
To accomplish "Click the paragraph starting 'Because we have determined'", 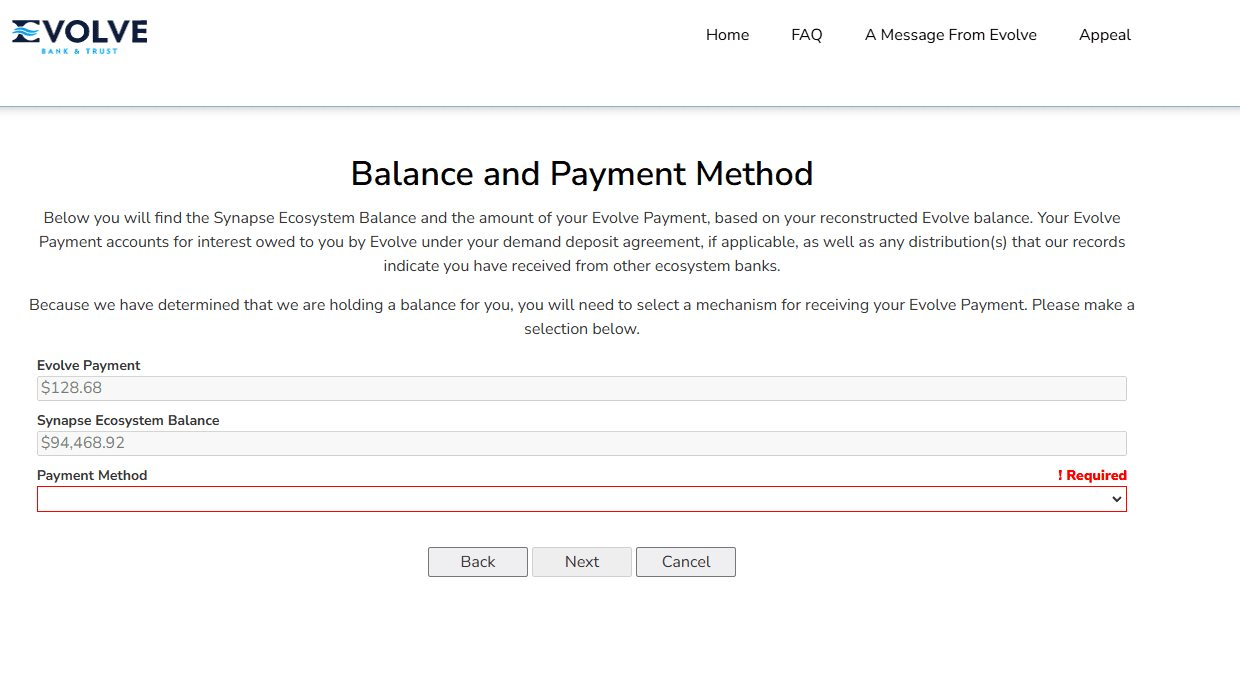I will point(582,316).
